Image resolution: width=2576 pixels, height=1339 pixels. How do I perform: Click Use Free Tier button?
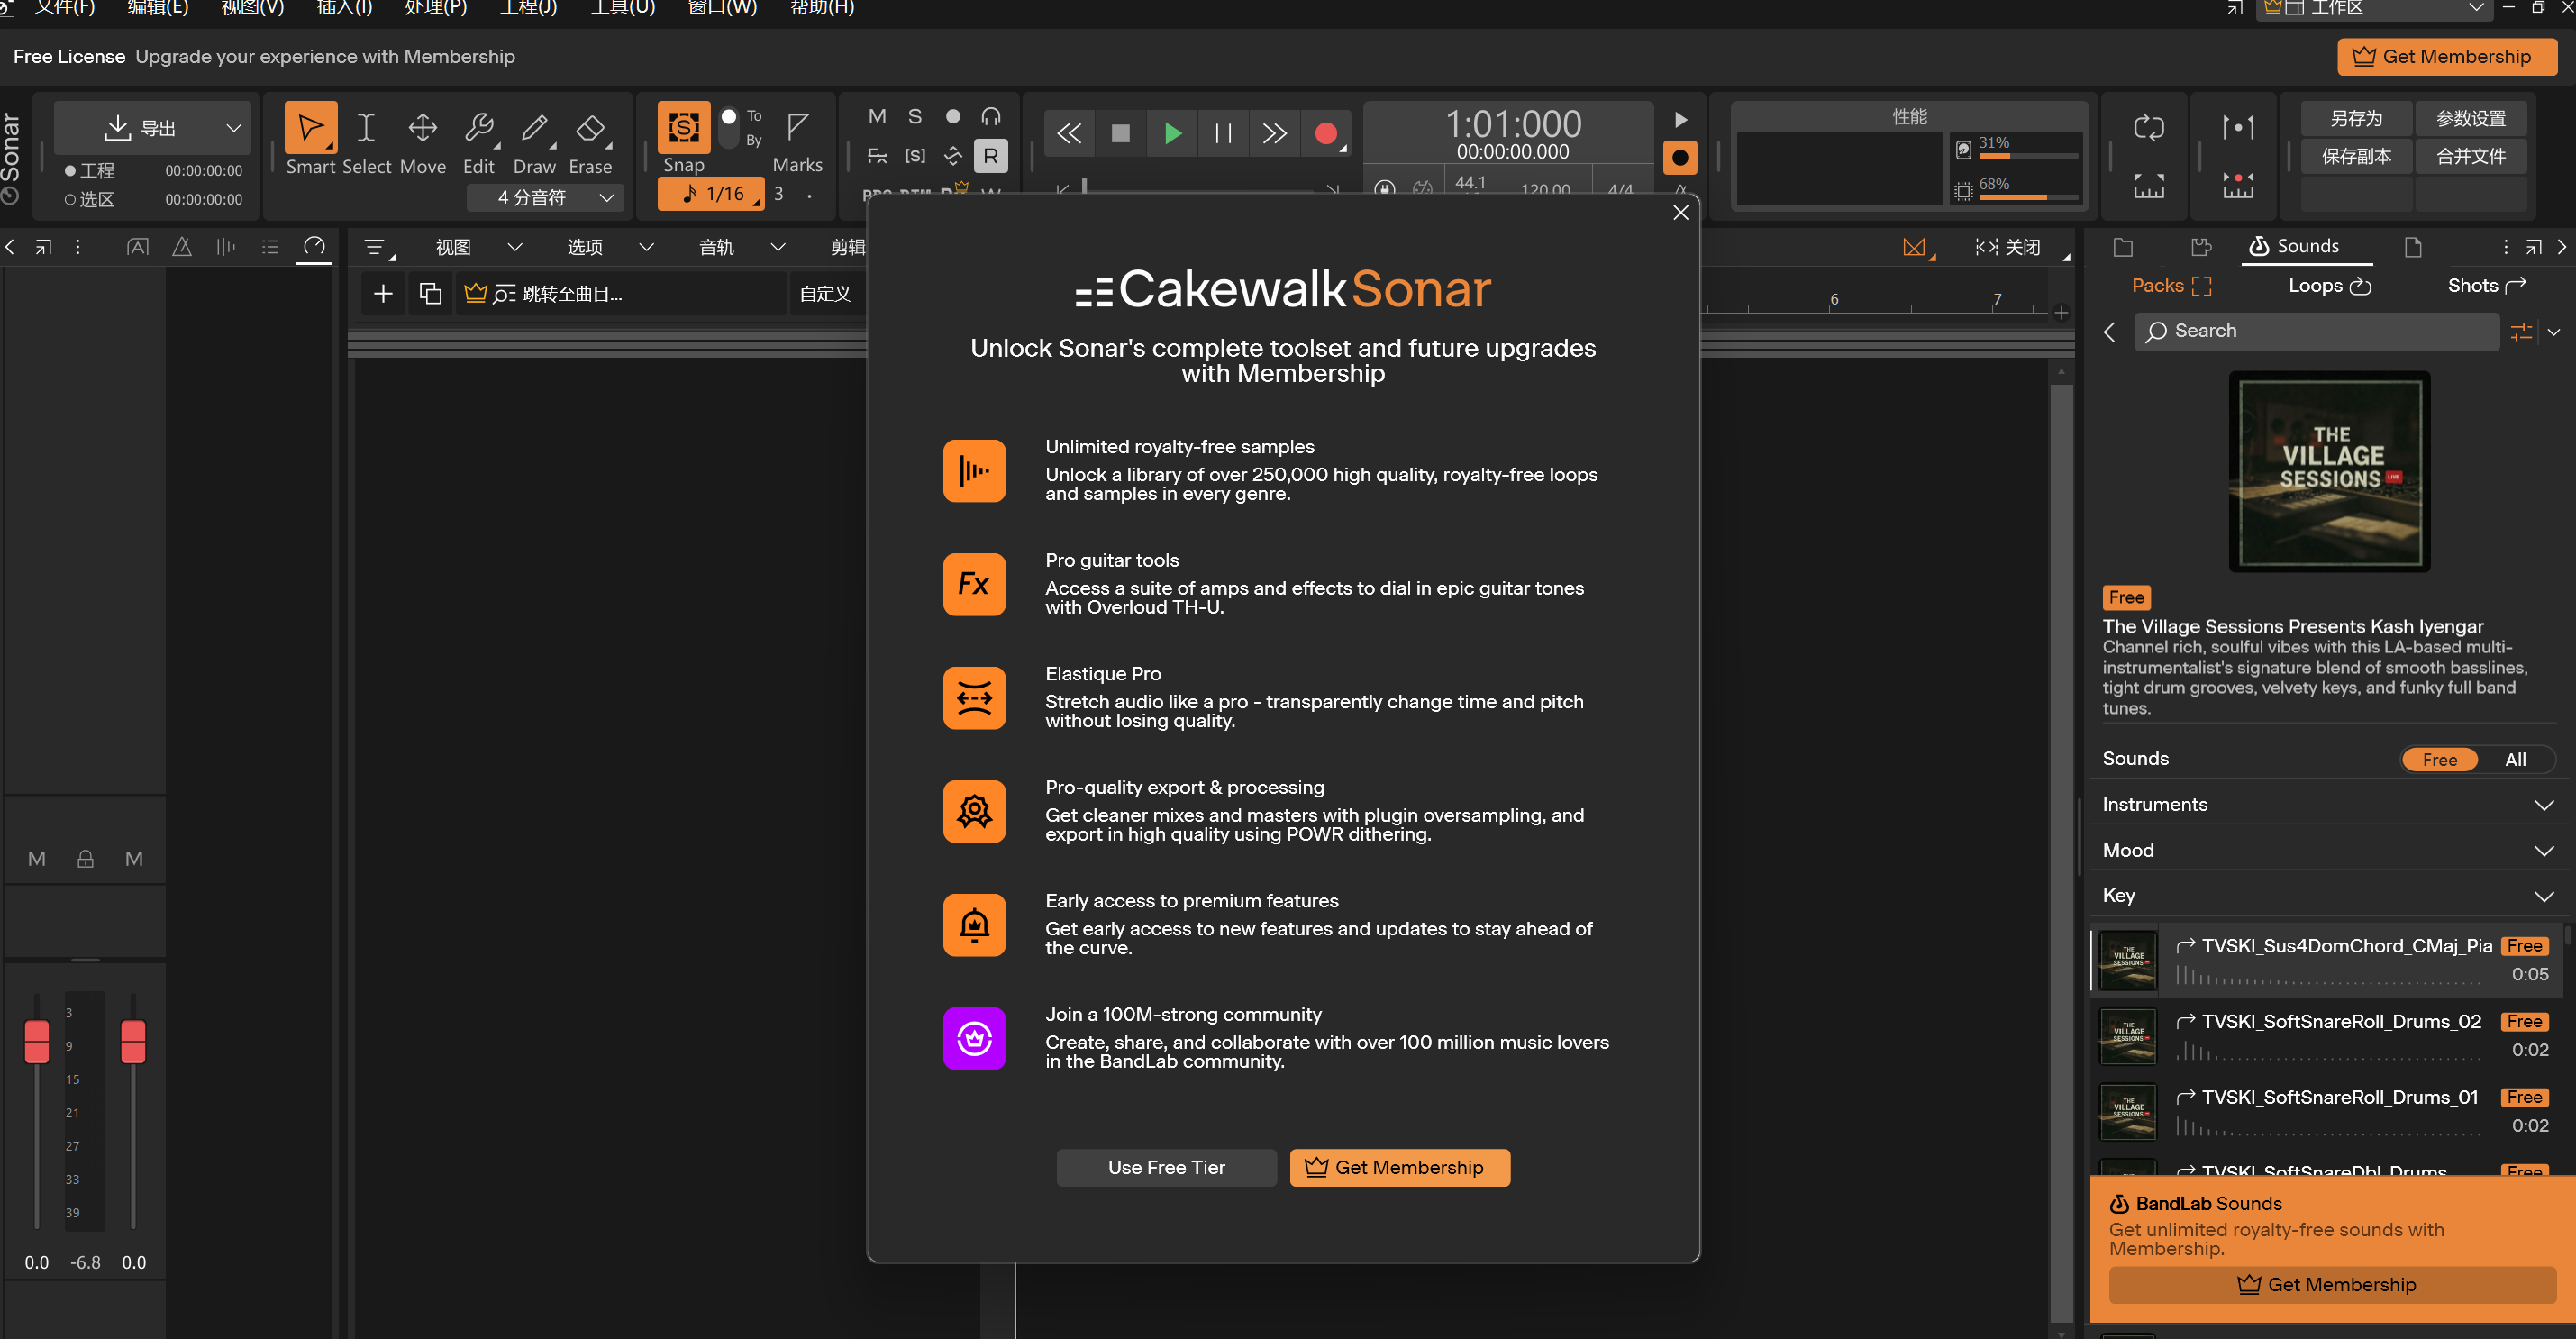point(1166,1167)
